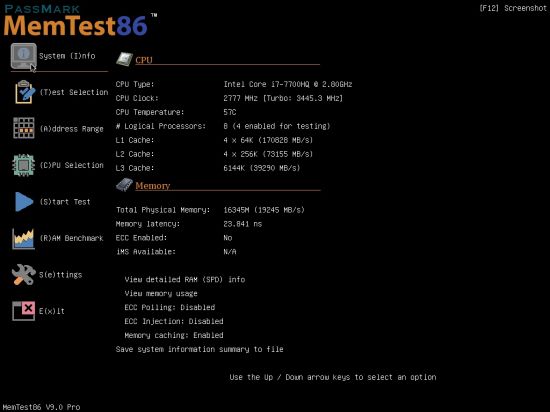Click the CPU Temperature 57C value
Viewport: 550px width, 412px height.
point(230,112)
